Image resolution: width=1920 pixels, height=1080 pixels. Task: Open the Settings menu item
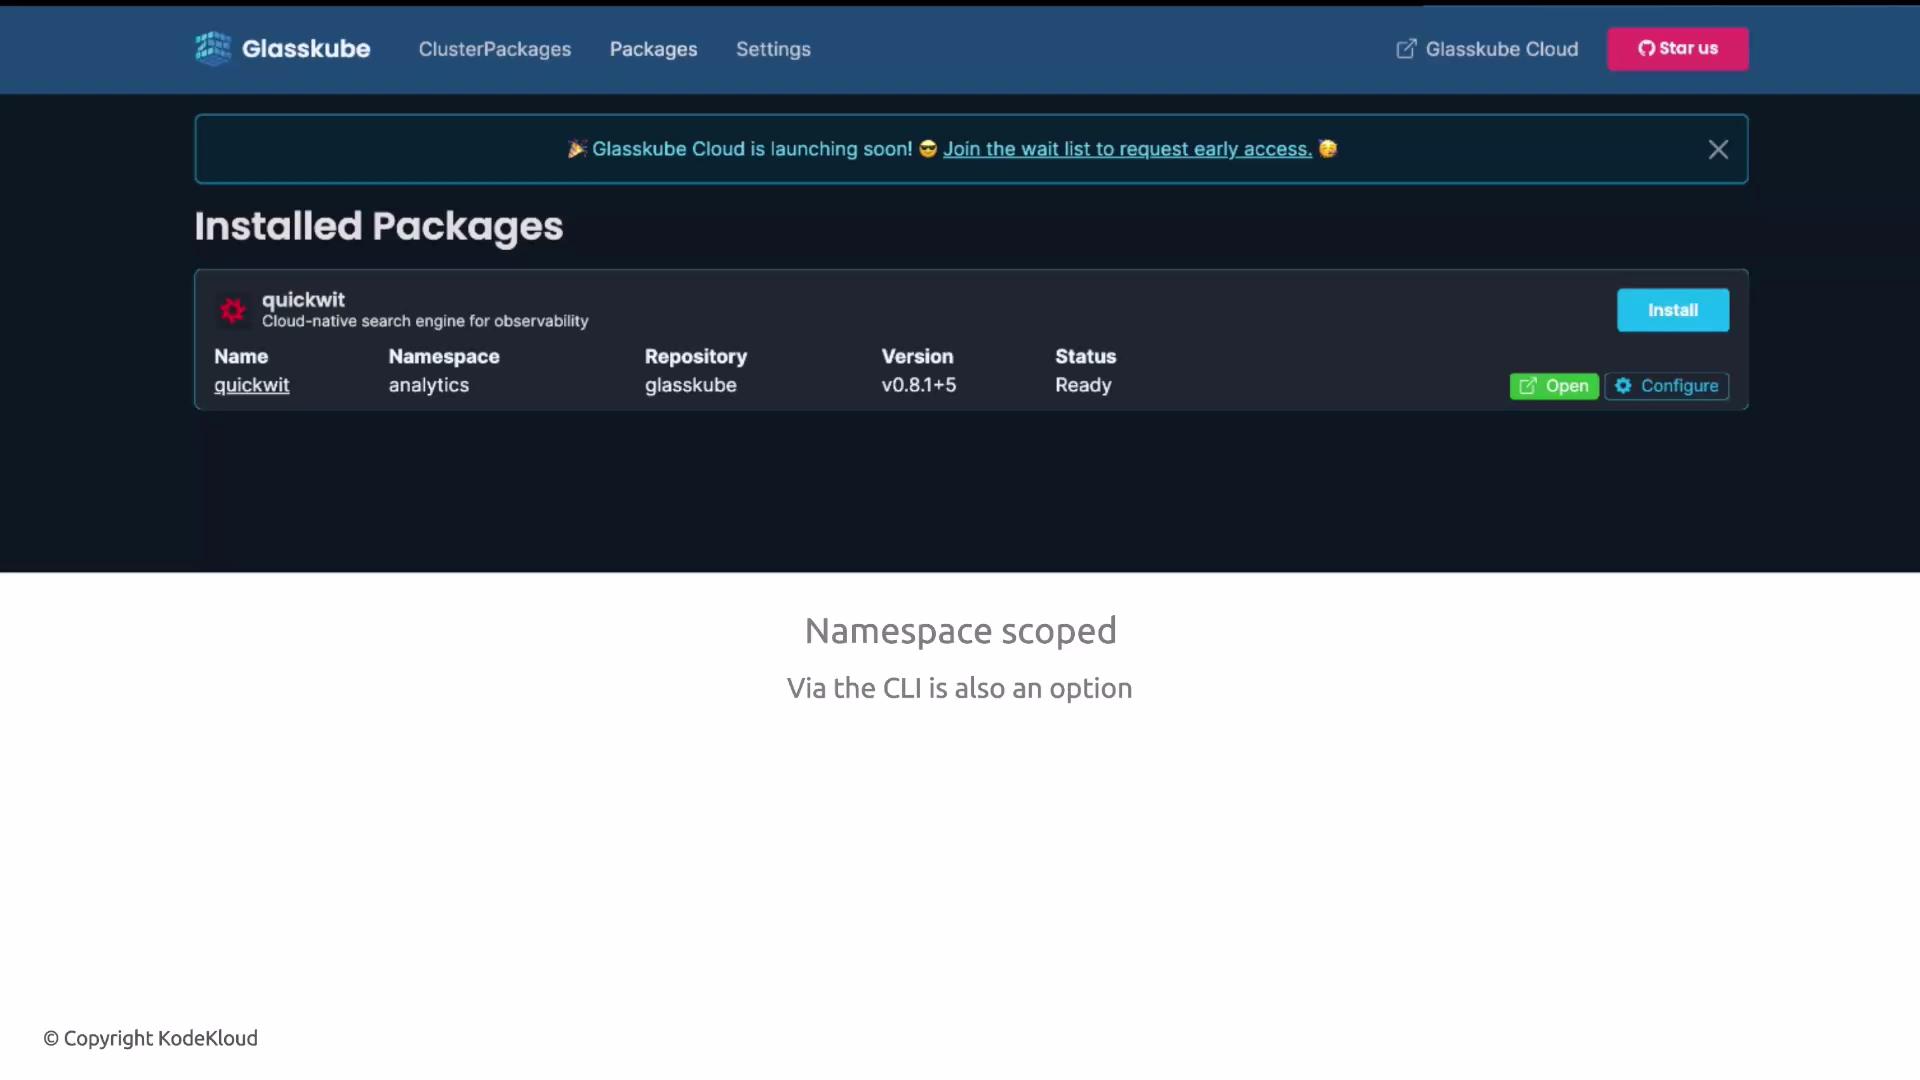pyautogui.click(x=774, y=49)
